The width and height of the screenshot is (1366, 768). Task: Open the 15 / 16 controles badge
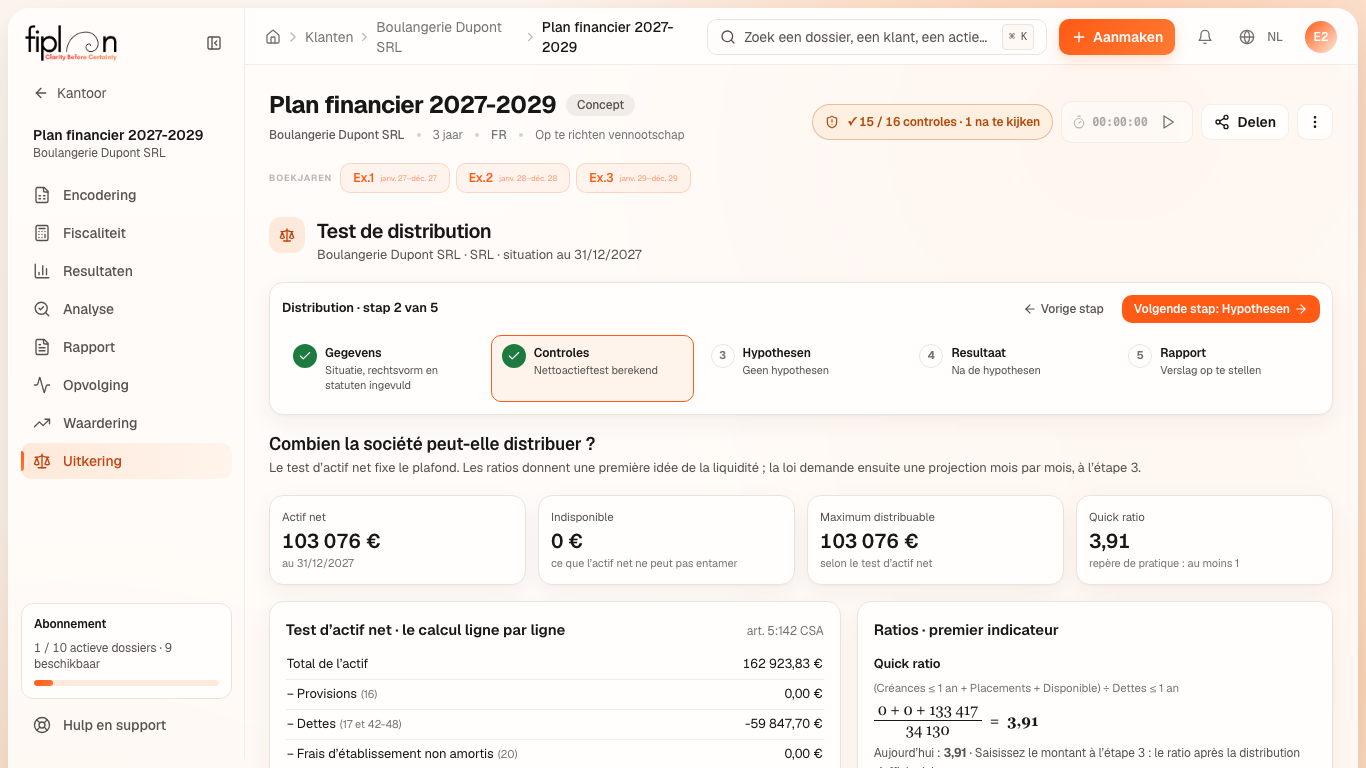(x=932, y=122)
